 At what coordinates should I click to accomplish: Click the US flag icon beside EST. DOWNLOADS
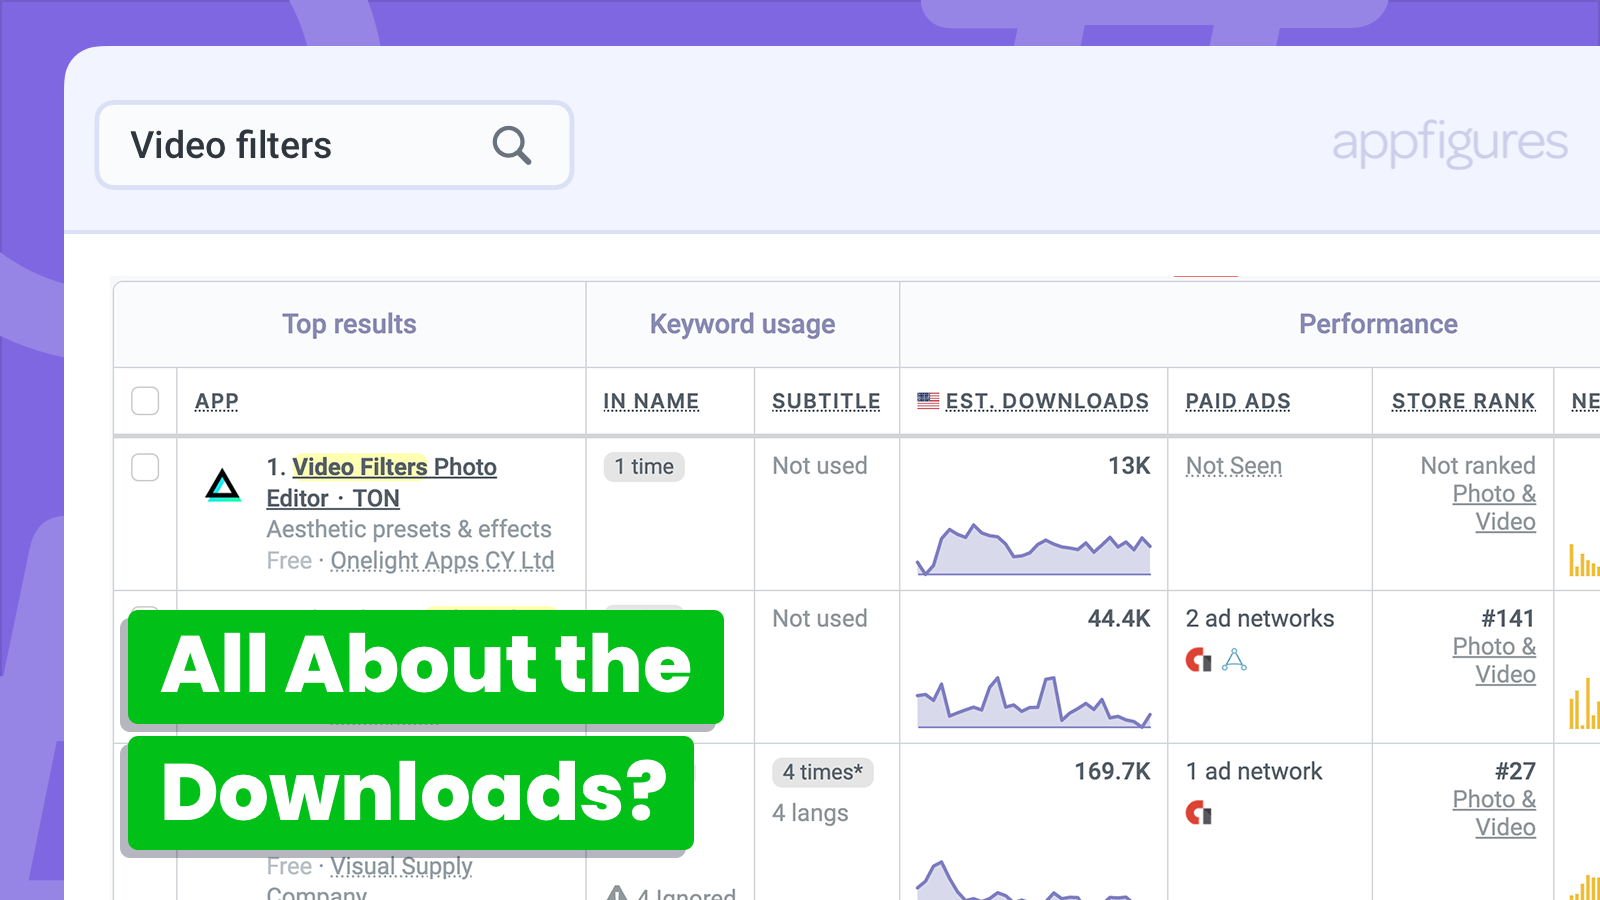pos(928,401)
